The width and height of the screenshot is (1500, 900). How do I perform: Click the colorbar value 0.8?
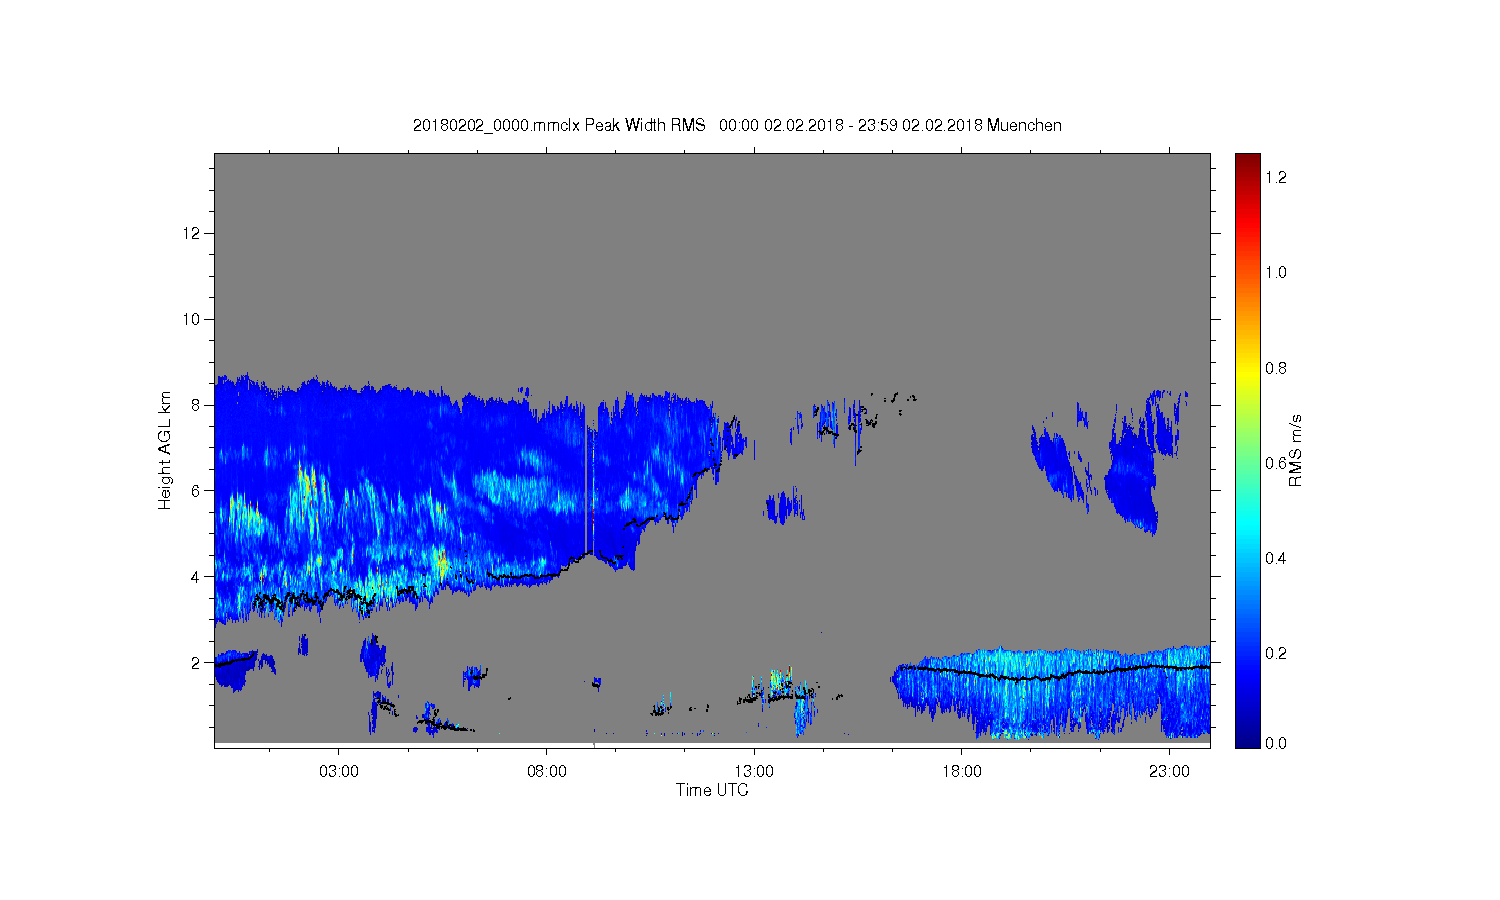click(1276, 368)
